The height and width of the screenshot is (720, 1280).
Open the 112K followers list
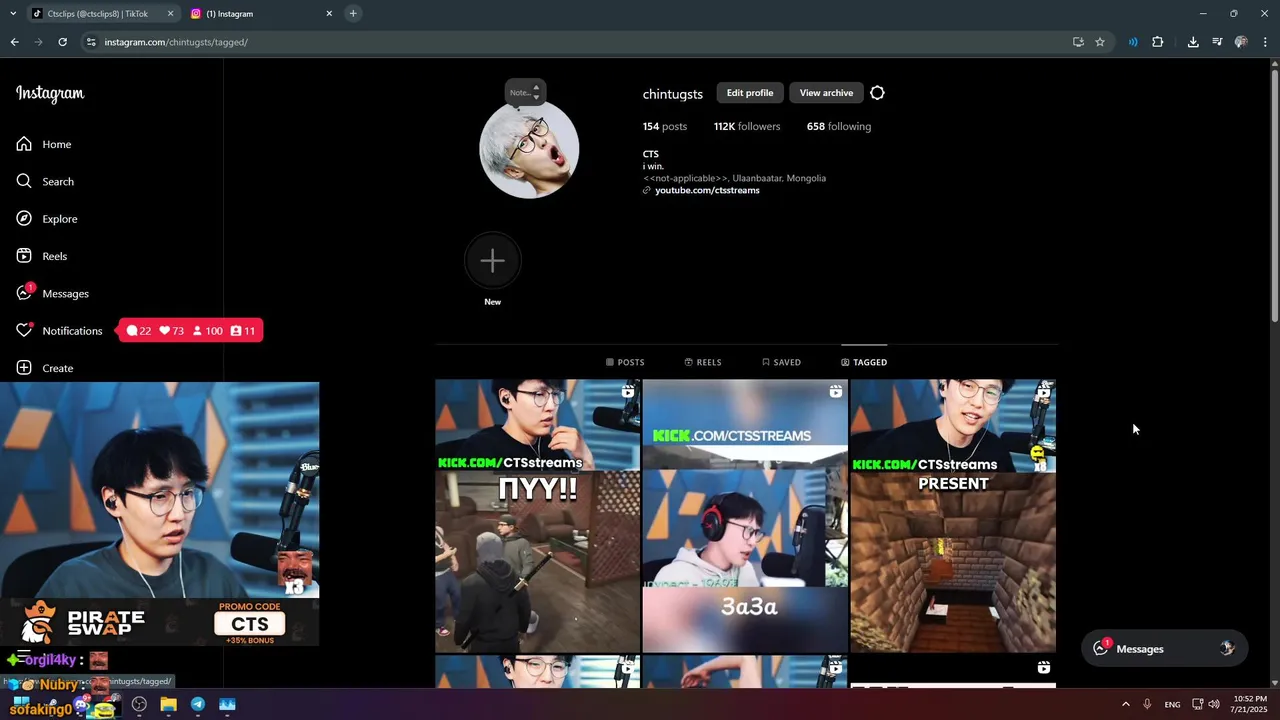tap(747, 126)
